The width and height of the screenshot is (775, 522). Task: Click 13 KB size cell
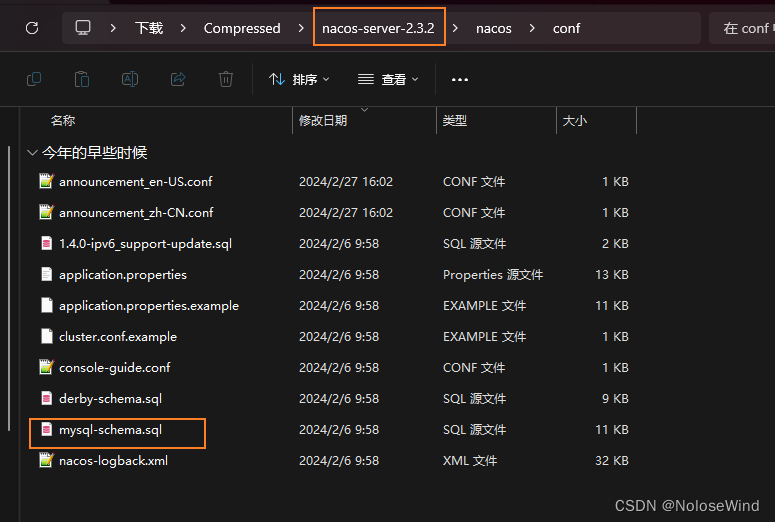click(x=612, y=274)
